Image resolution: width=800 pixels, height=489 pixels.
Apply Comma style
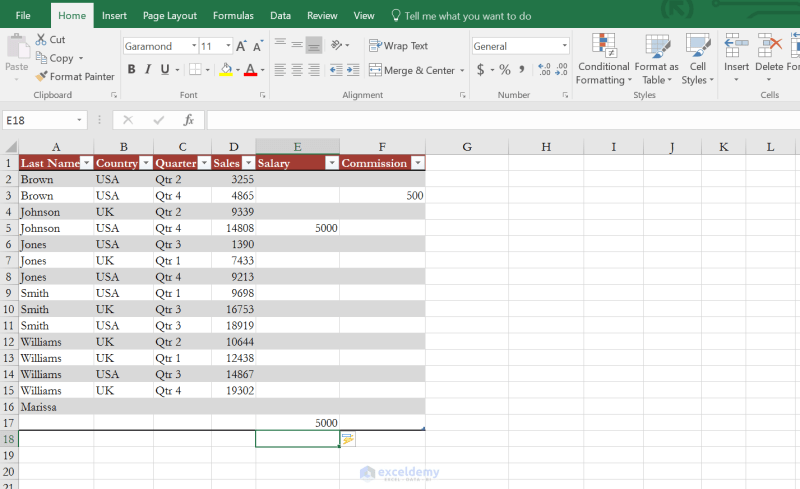(x=522, y=69)
